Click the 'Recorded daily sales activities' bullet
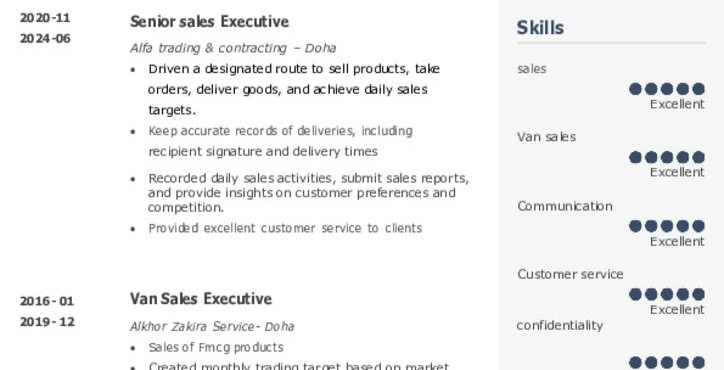 pos(308,193)
